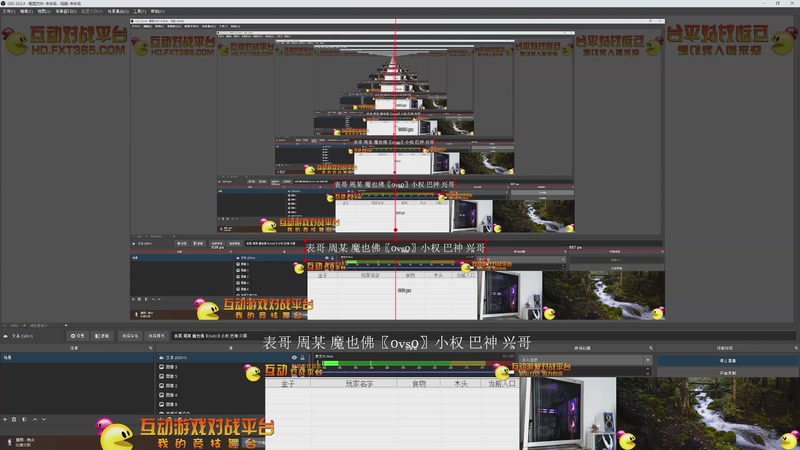Toggle lock icon of 文本 (GDI+) source
The width and height of the screenshot is (800, 450).
303,358
